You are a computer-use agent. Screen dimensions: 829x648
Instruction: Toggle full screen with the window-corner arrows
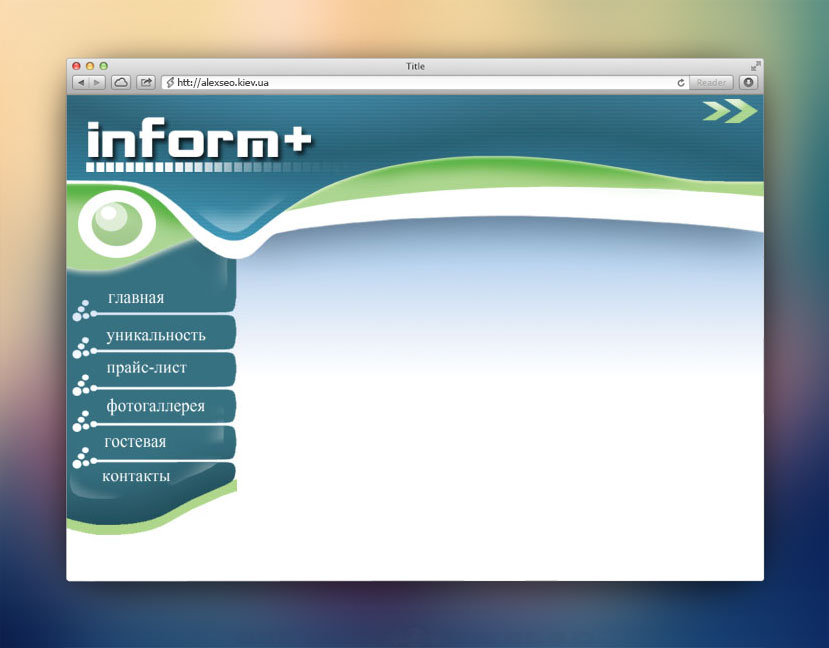pos(756,66)
